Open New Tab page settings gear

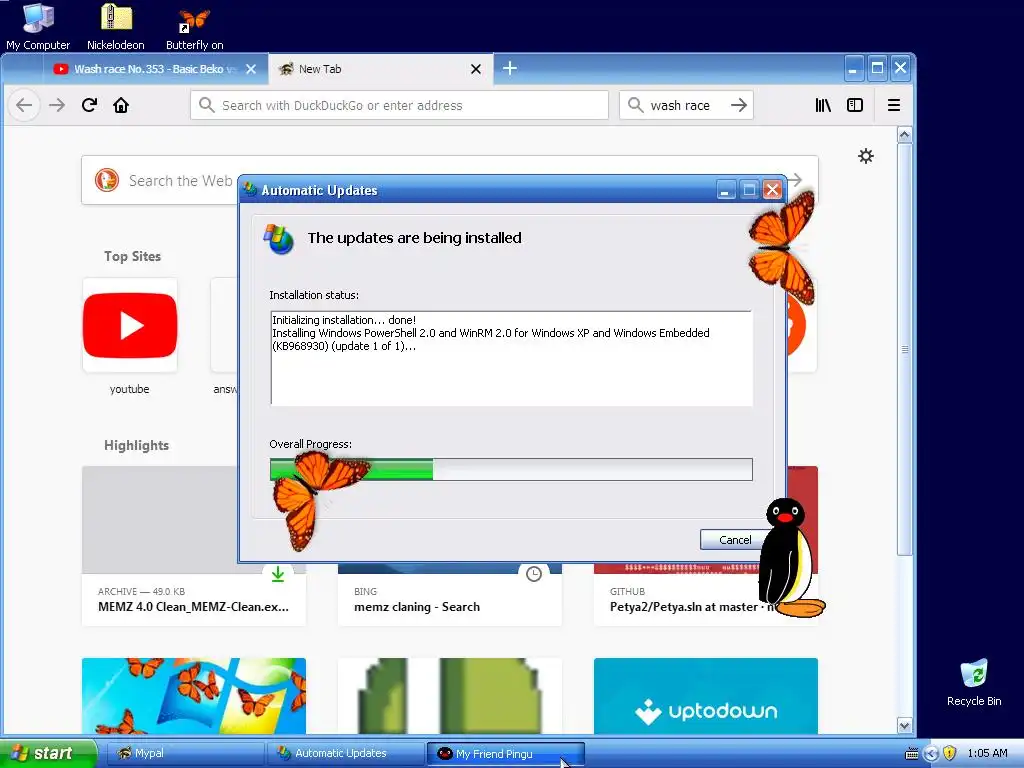point(866,156)
